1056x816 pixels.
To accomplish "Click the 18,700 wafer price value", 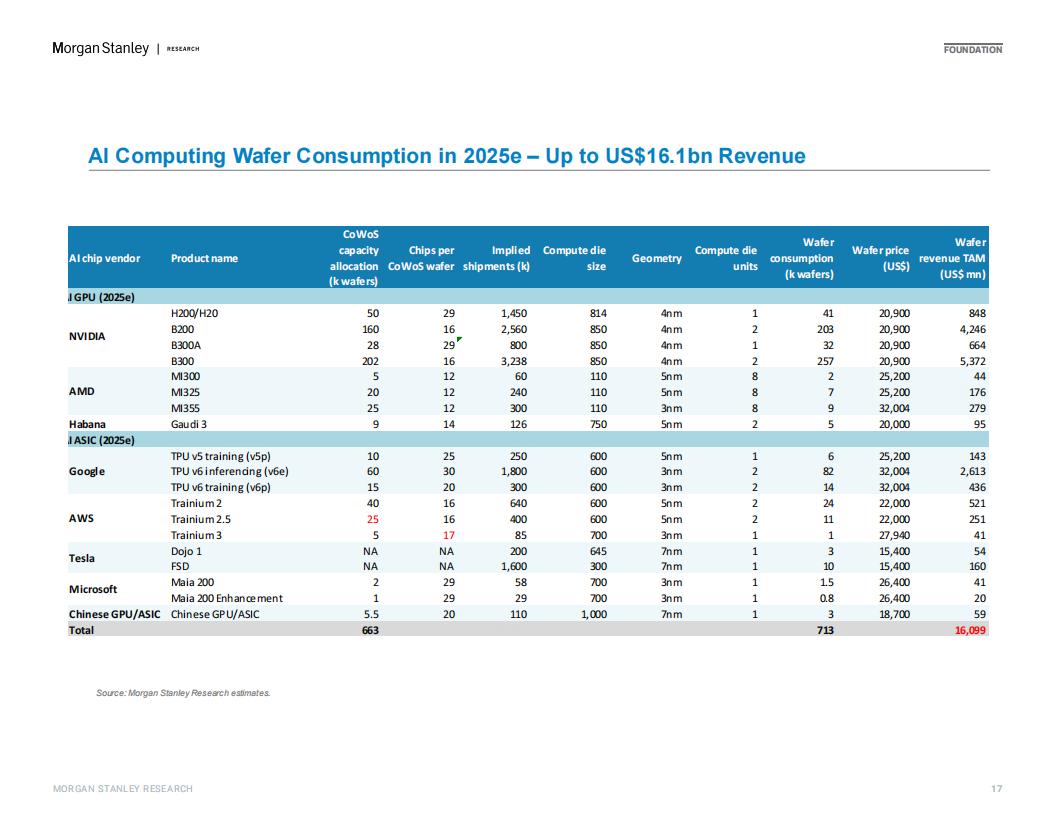I will tap(894, 614).
